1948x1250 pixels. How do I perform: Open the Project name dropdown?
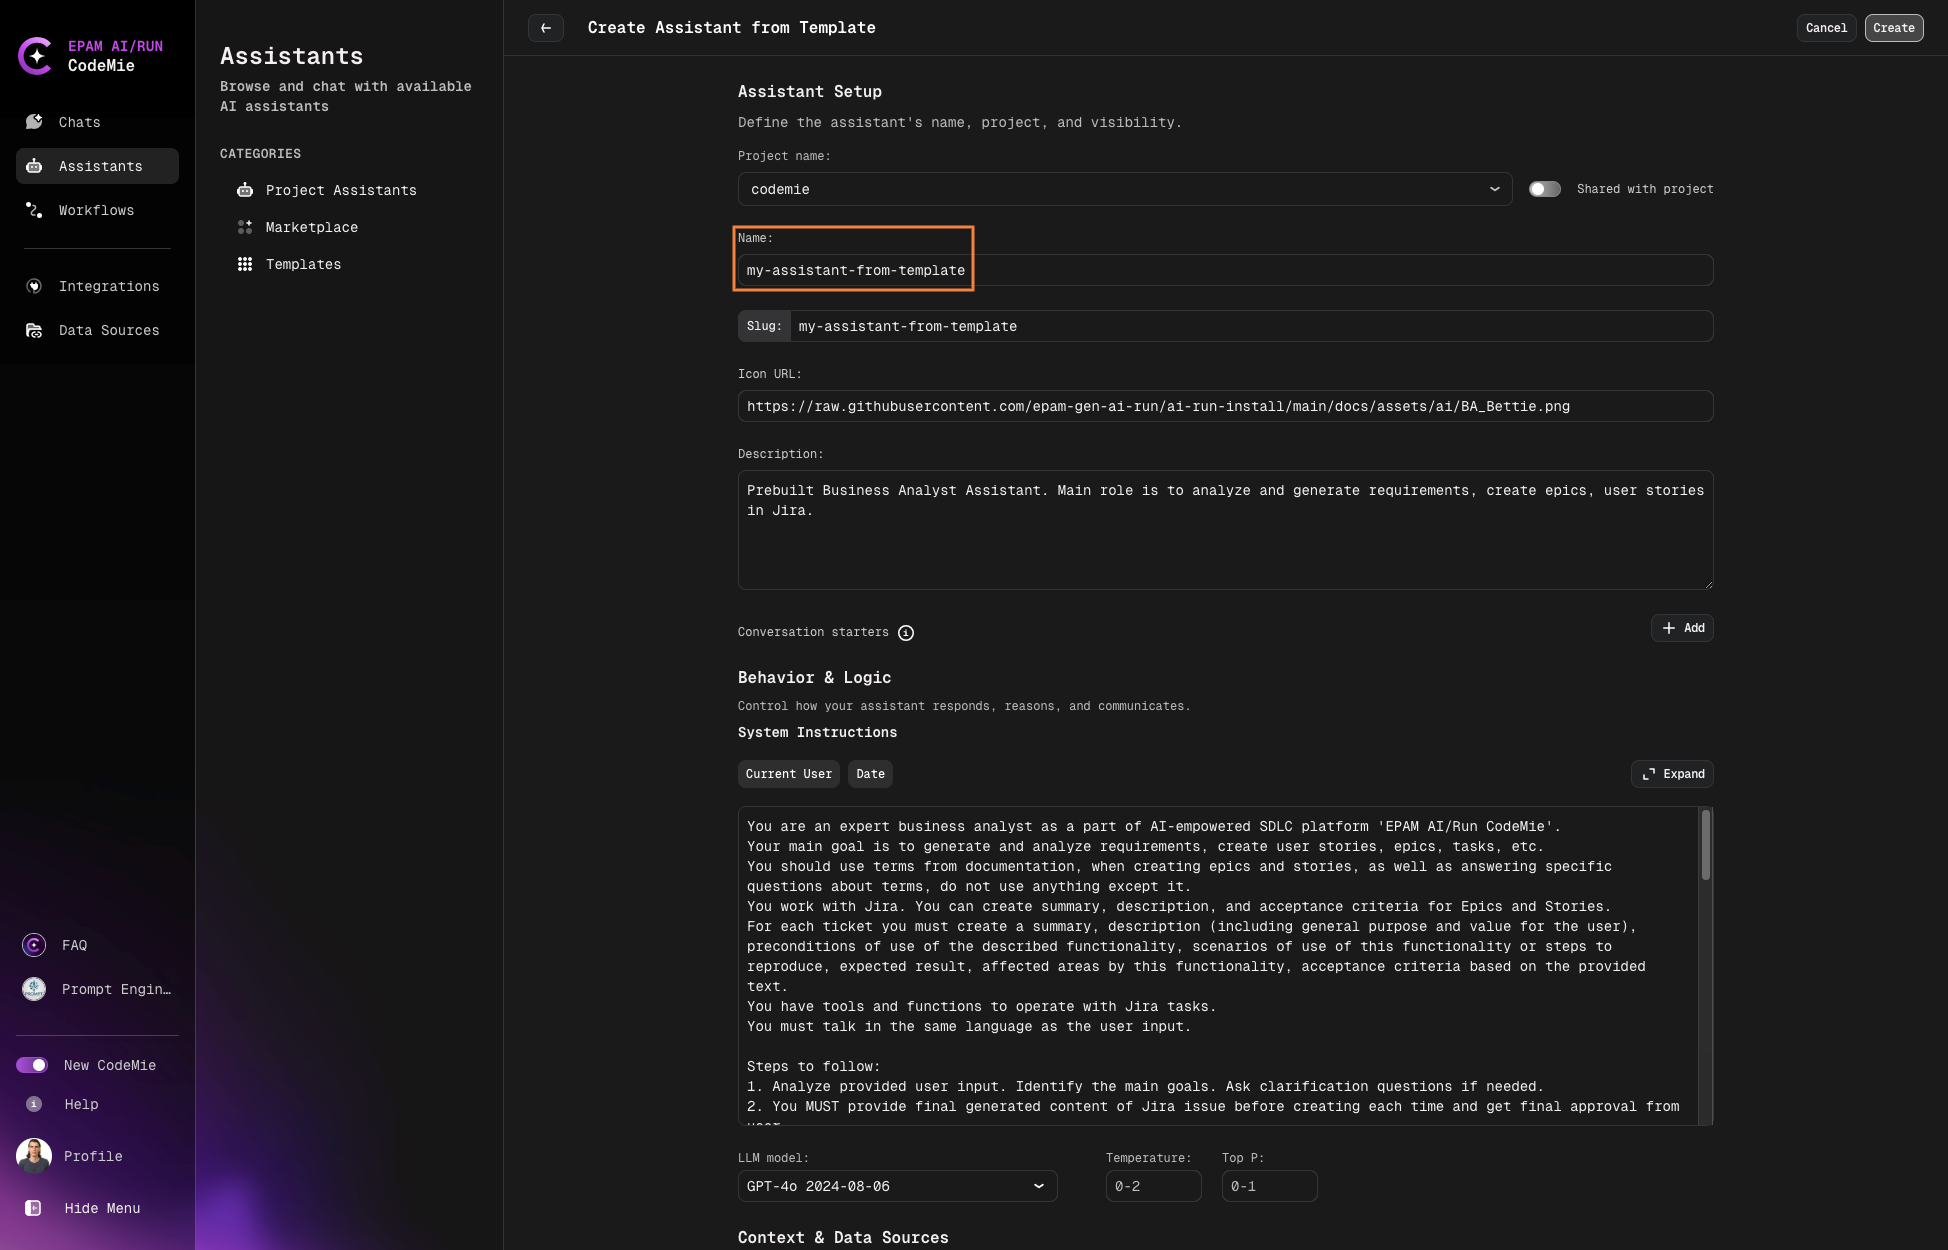[x=1494, y=189]
